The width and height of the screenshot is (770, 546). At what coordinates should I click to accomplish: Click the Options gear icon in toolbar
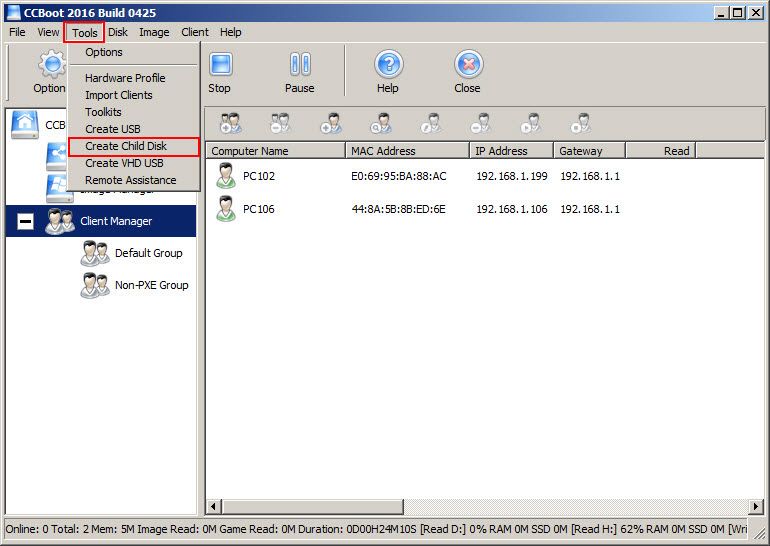tap(52, 64)
